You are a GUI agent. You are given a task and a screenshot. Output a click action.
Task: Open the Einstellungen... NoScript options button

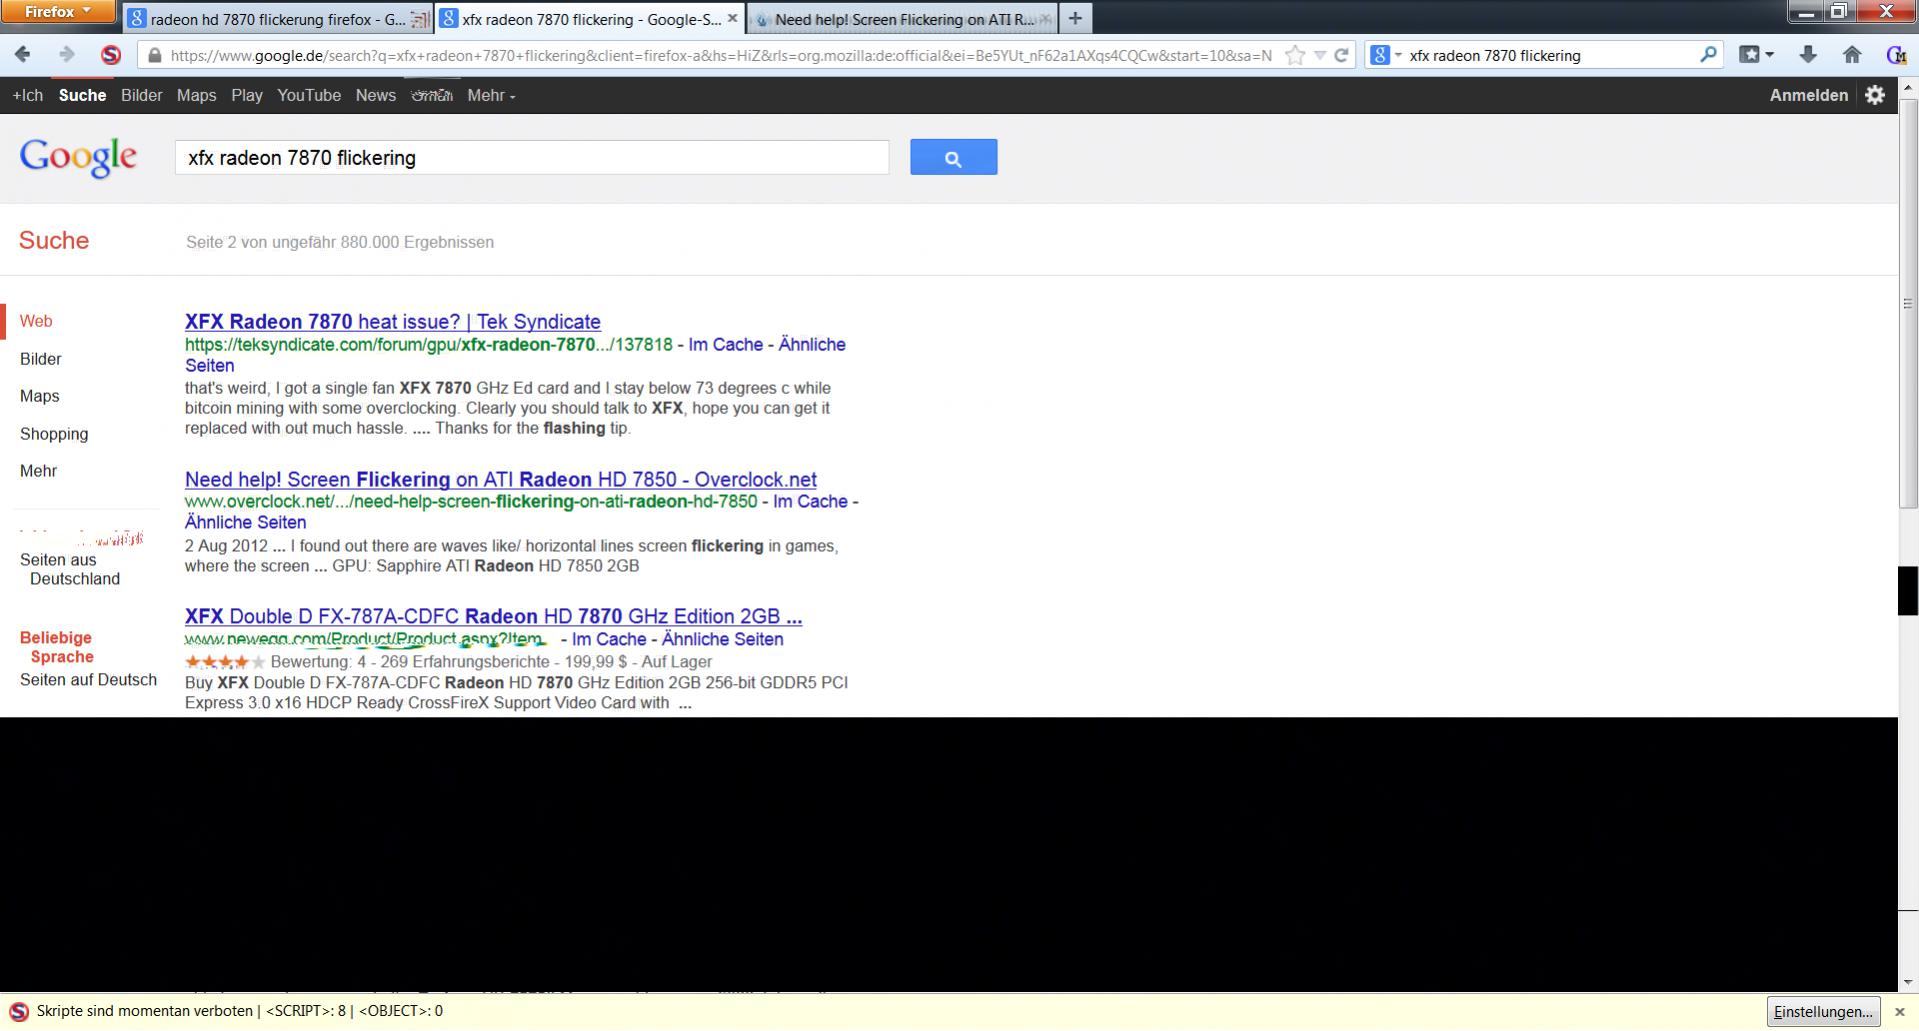pyautogui.click(x=1823, y=1012)
